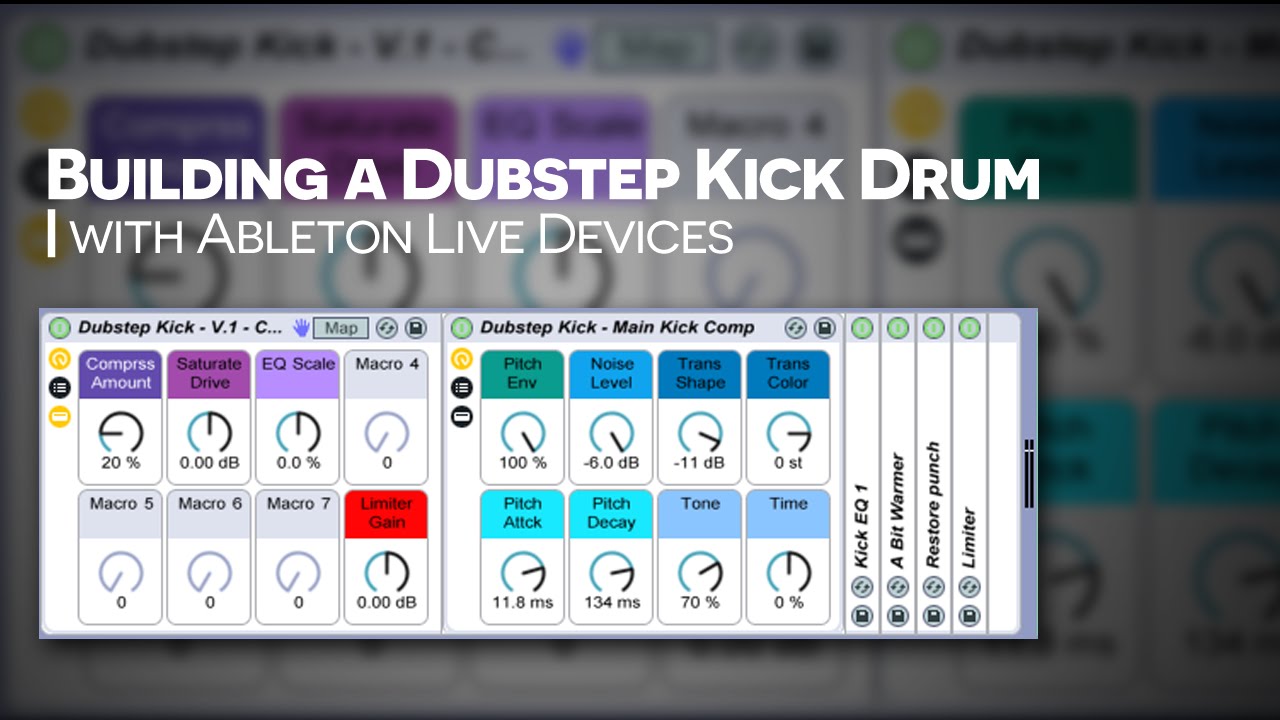Toggle A Bit Warmer device activator

click(x=898, y=327)
